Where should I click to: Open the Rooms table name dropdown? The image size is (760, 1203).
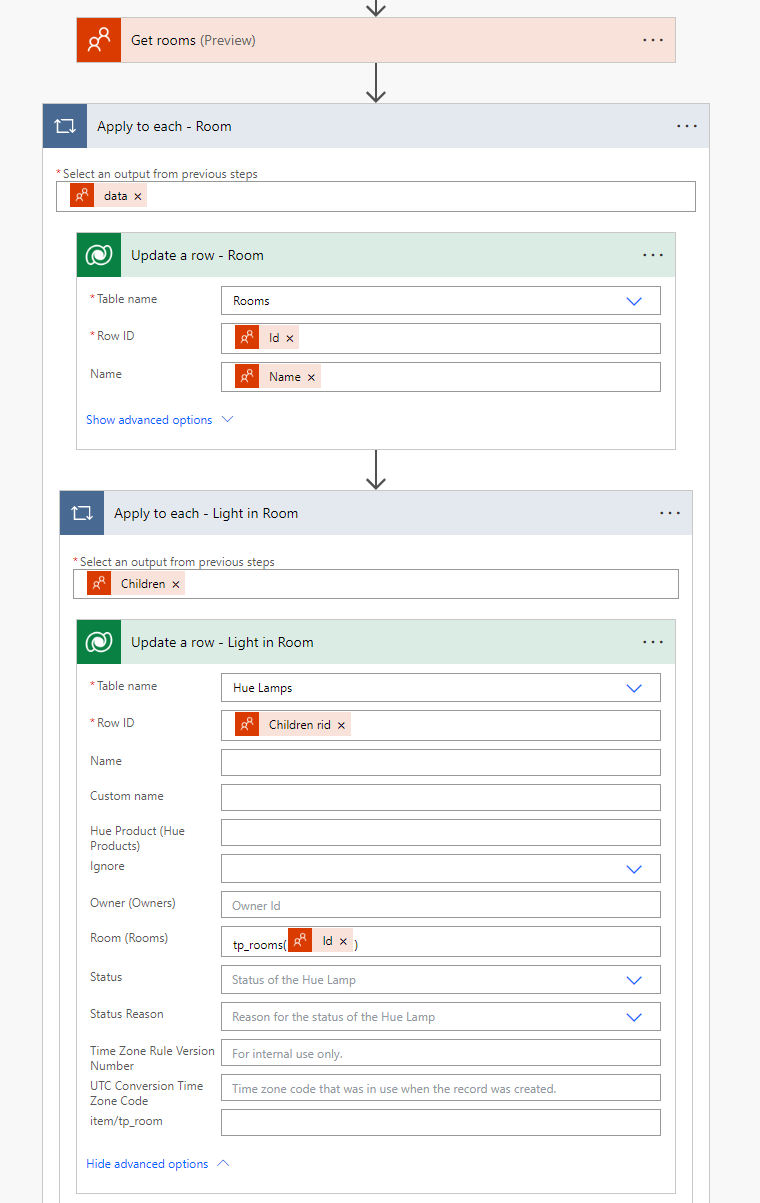[633, 301]
